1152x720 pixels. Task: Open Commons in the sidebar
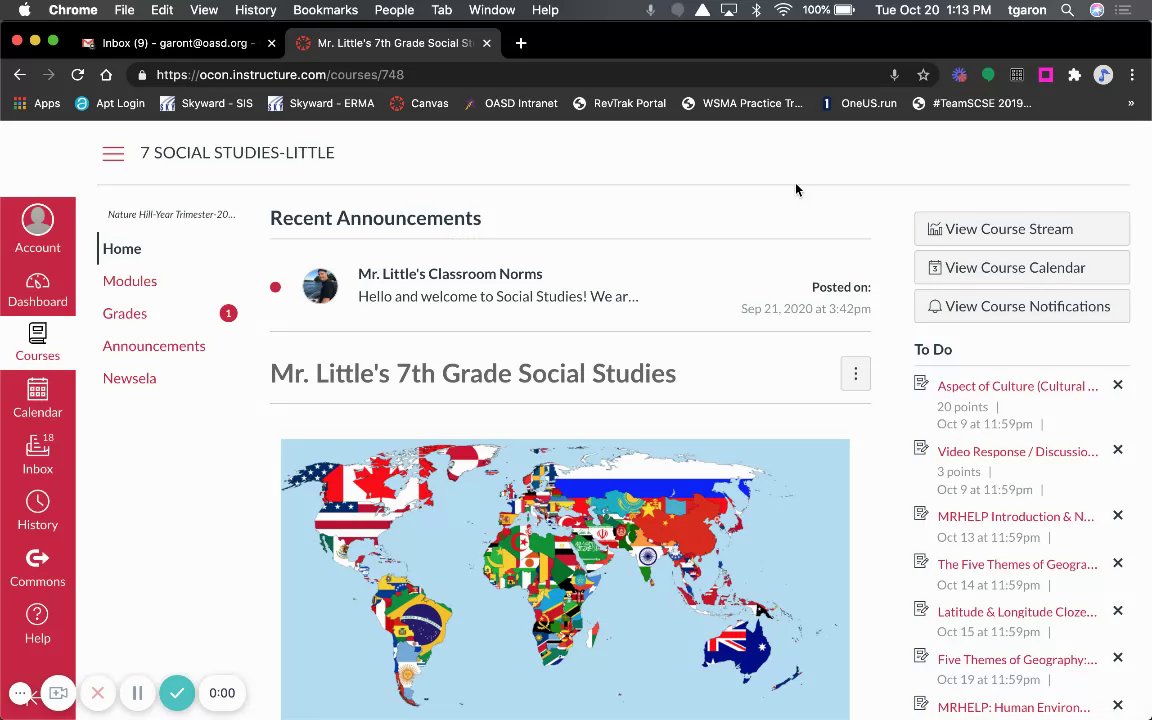[x=37, y=567]
